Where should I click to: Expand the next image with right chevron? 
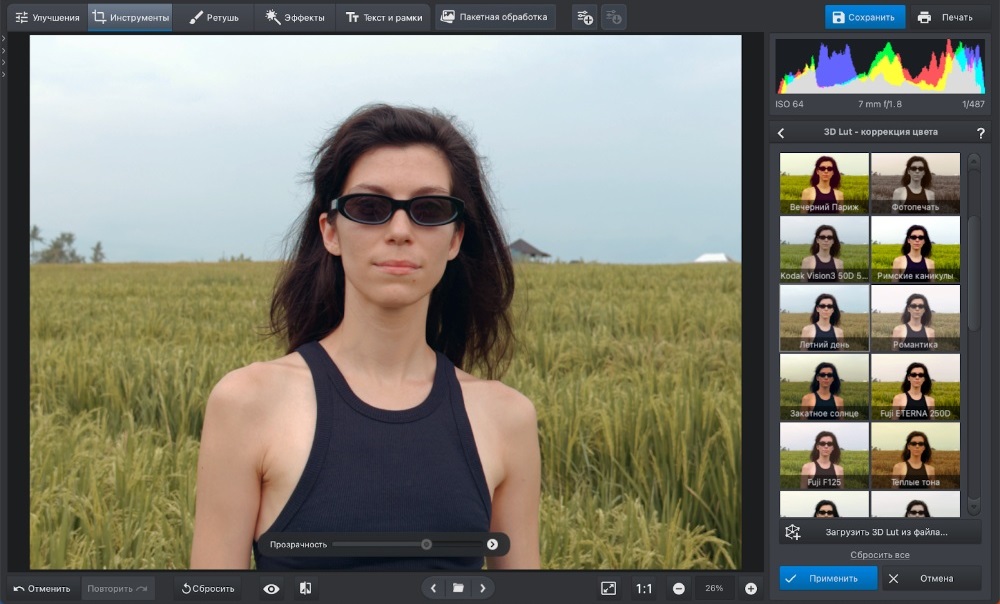coord(482,588)
